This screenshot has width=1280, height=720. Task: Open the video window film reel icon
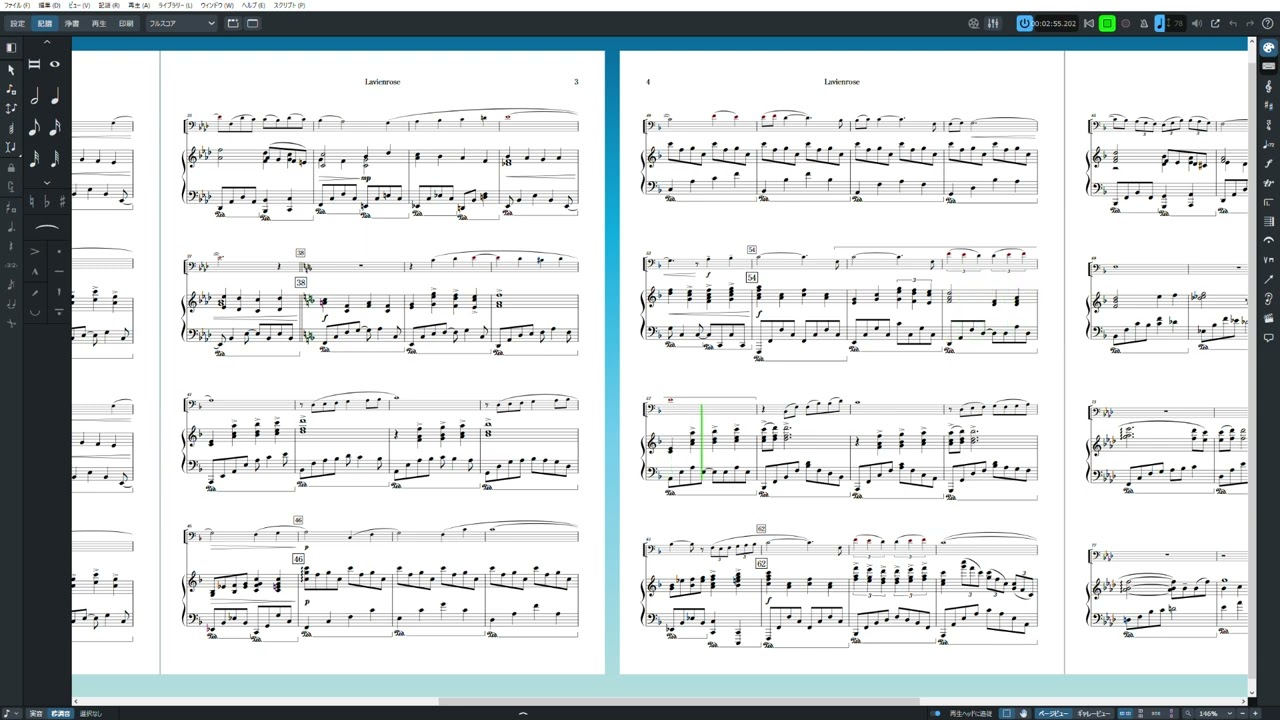[974, 23]
